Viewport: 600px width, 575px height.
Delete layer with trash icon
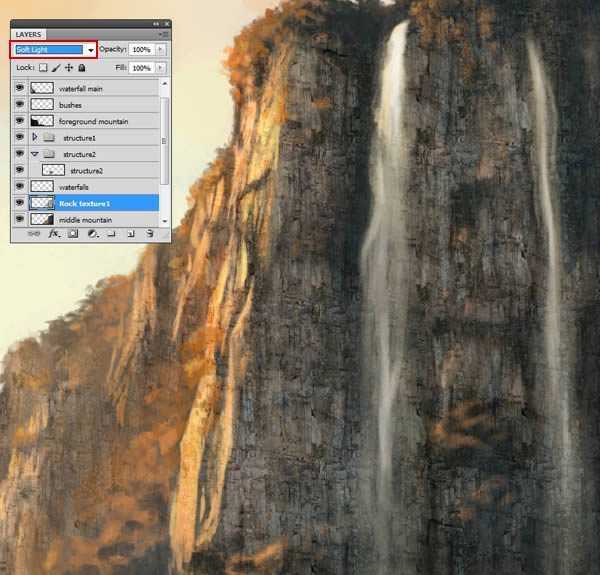(149, 233)
